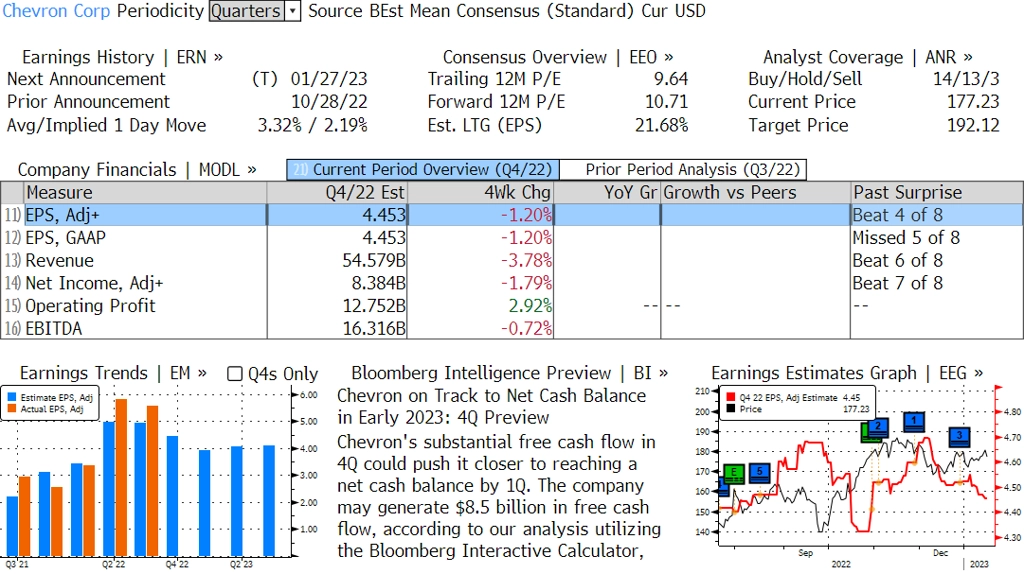Click the blue marker numbered 5
The height and width of the screenshot is (574, 1024).
pos(760,472)
